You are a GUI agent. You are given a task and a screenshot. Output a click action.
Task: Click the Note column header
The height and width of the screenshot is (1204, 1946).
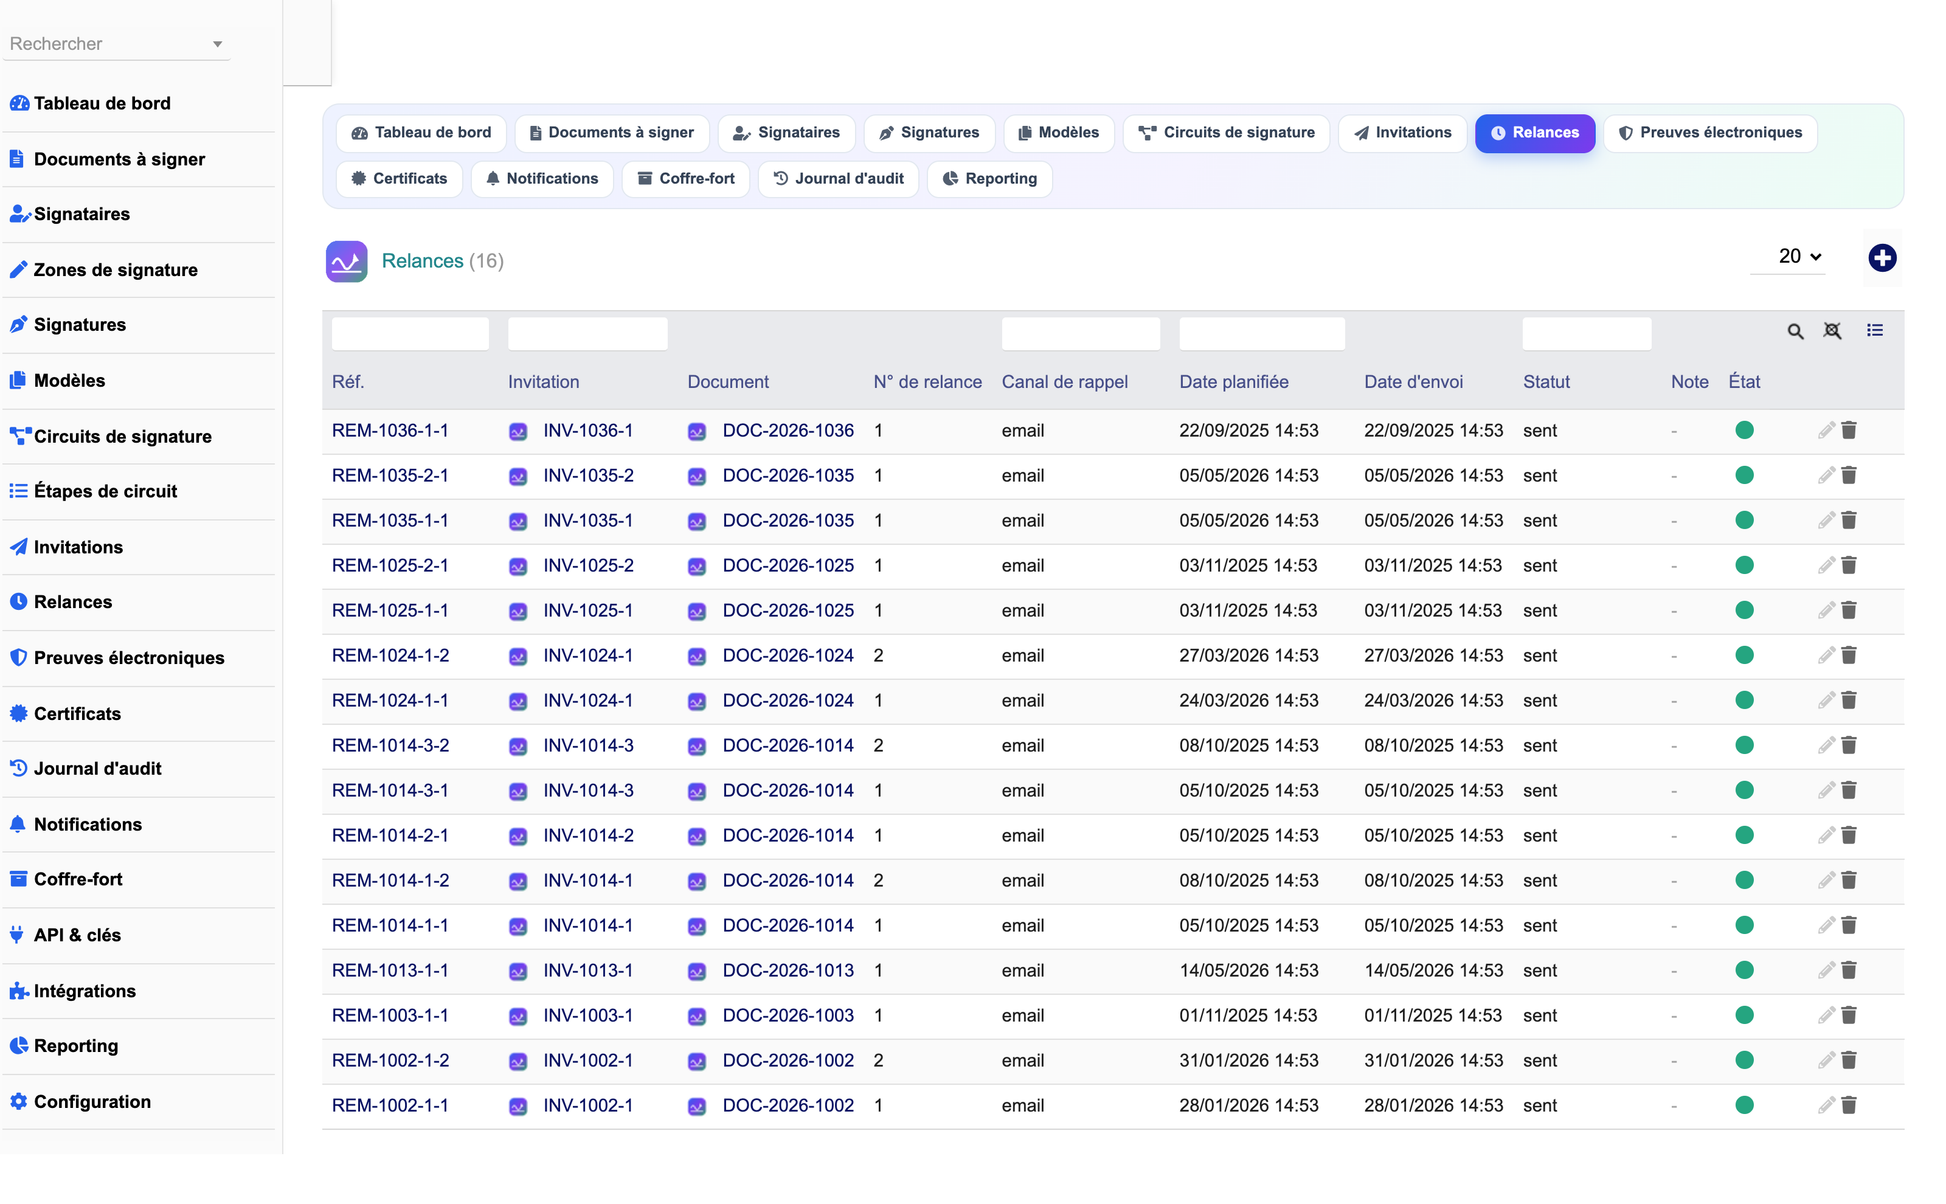click(1689, 382)
